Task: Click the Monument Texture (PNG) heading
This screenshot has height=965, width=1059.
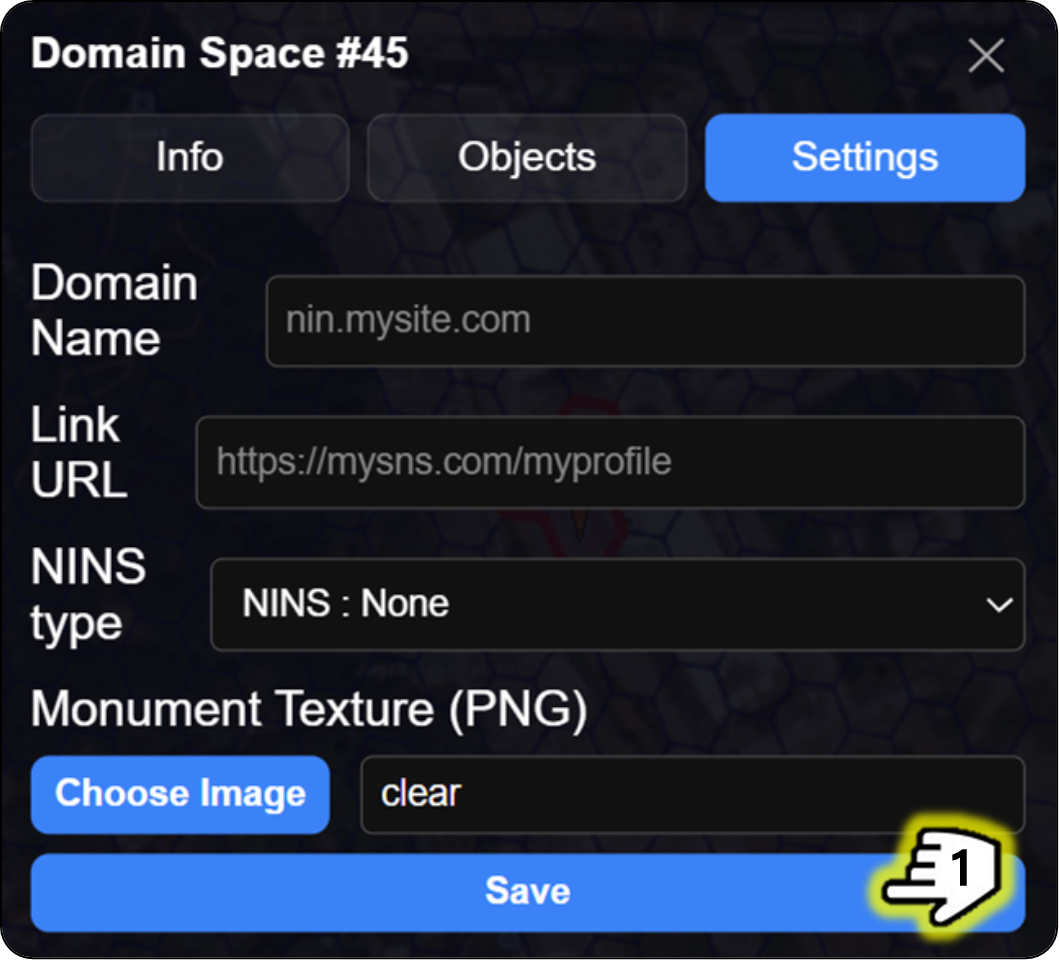Action: point(308,709)
